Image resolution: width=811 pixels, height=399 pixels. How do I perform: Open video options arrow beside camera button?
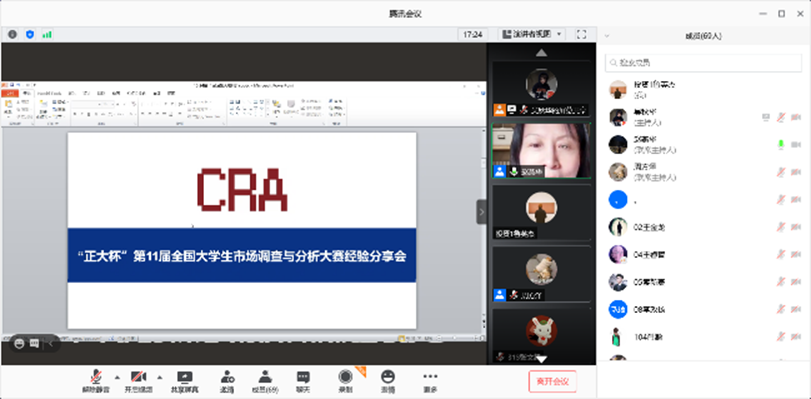[159, 377]
